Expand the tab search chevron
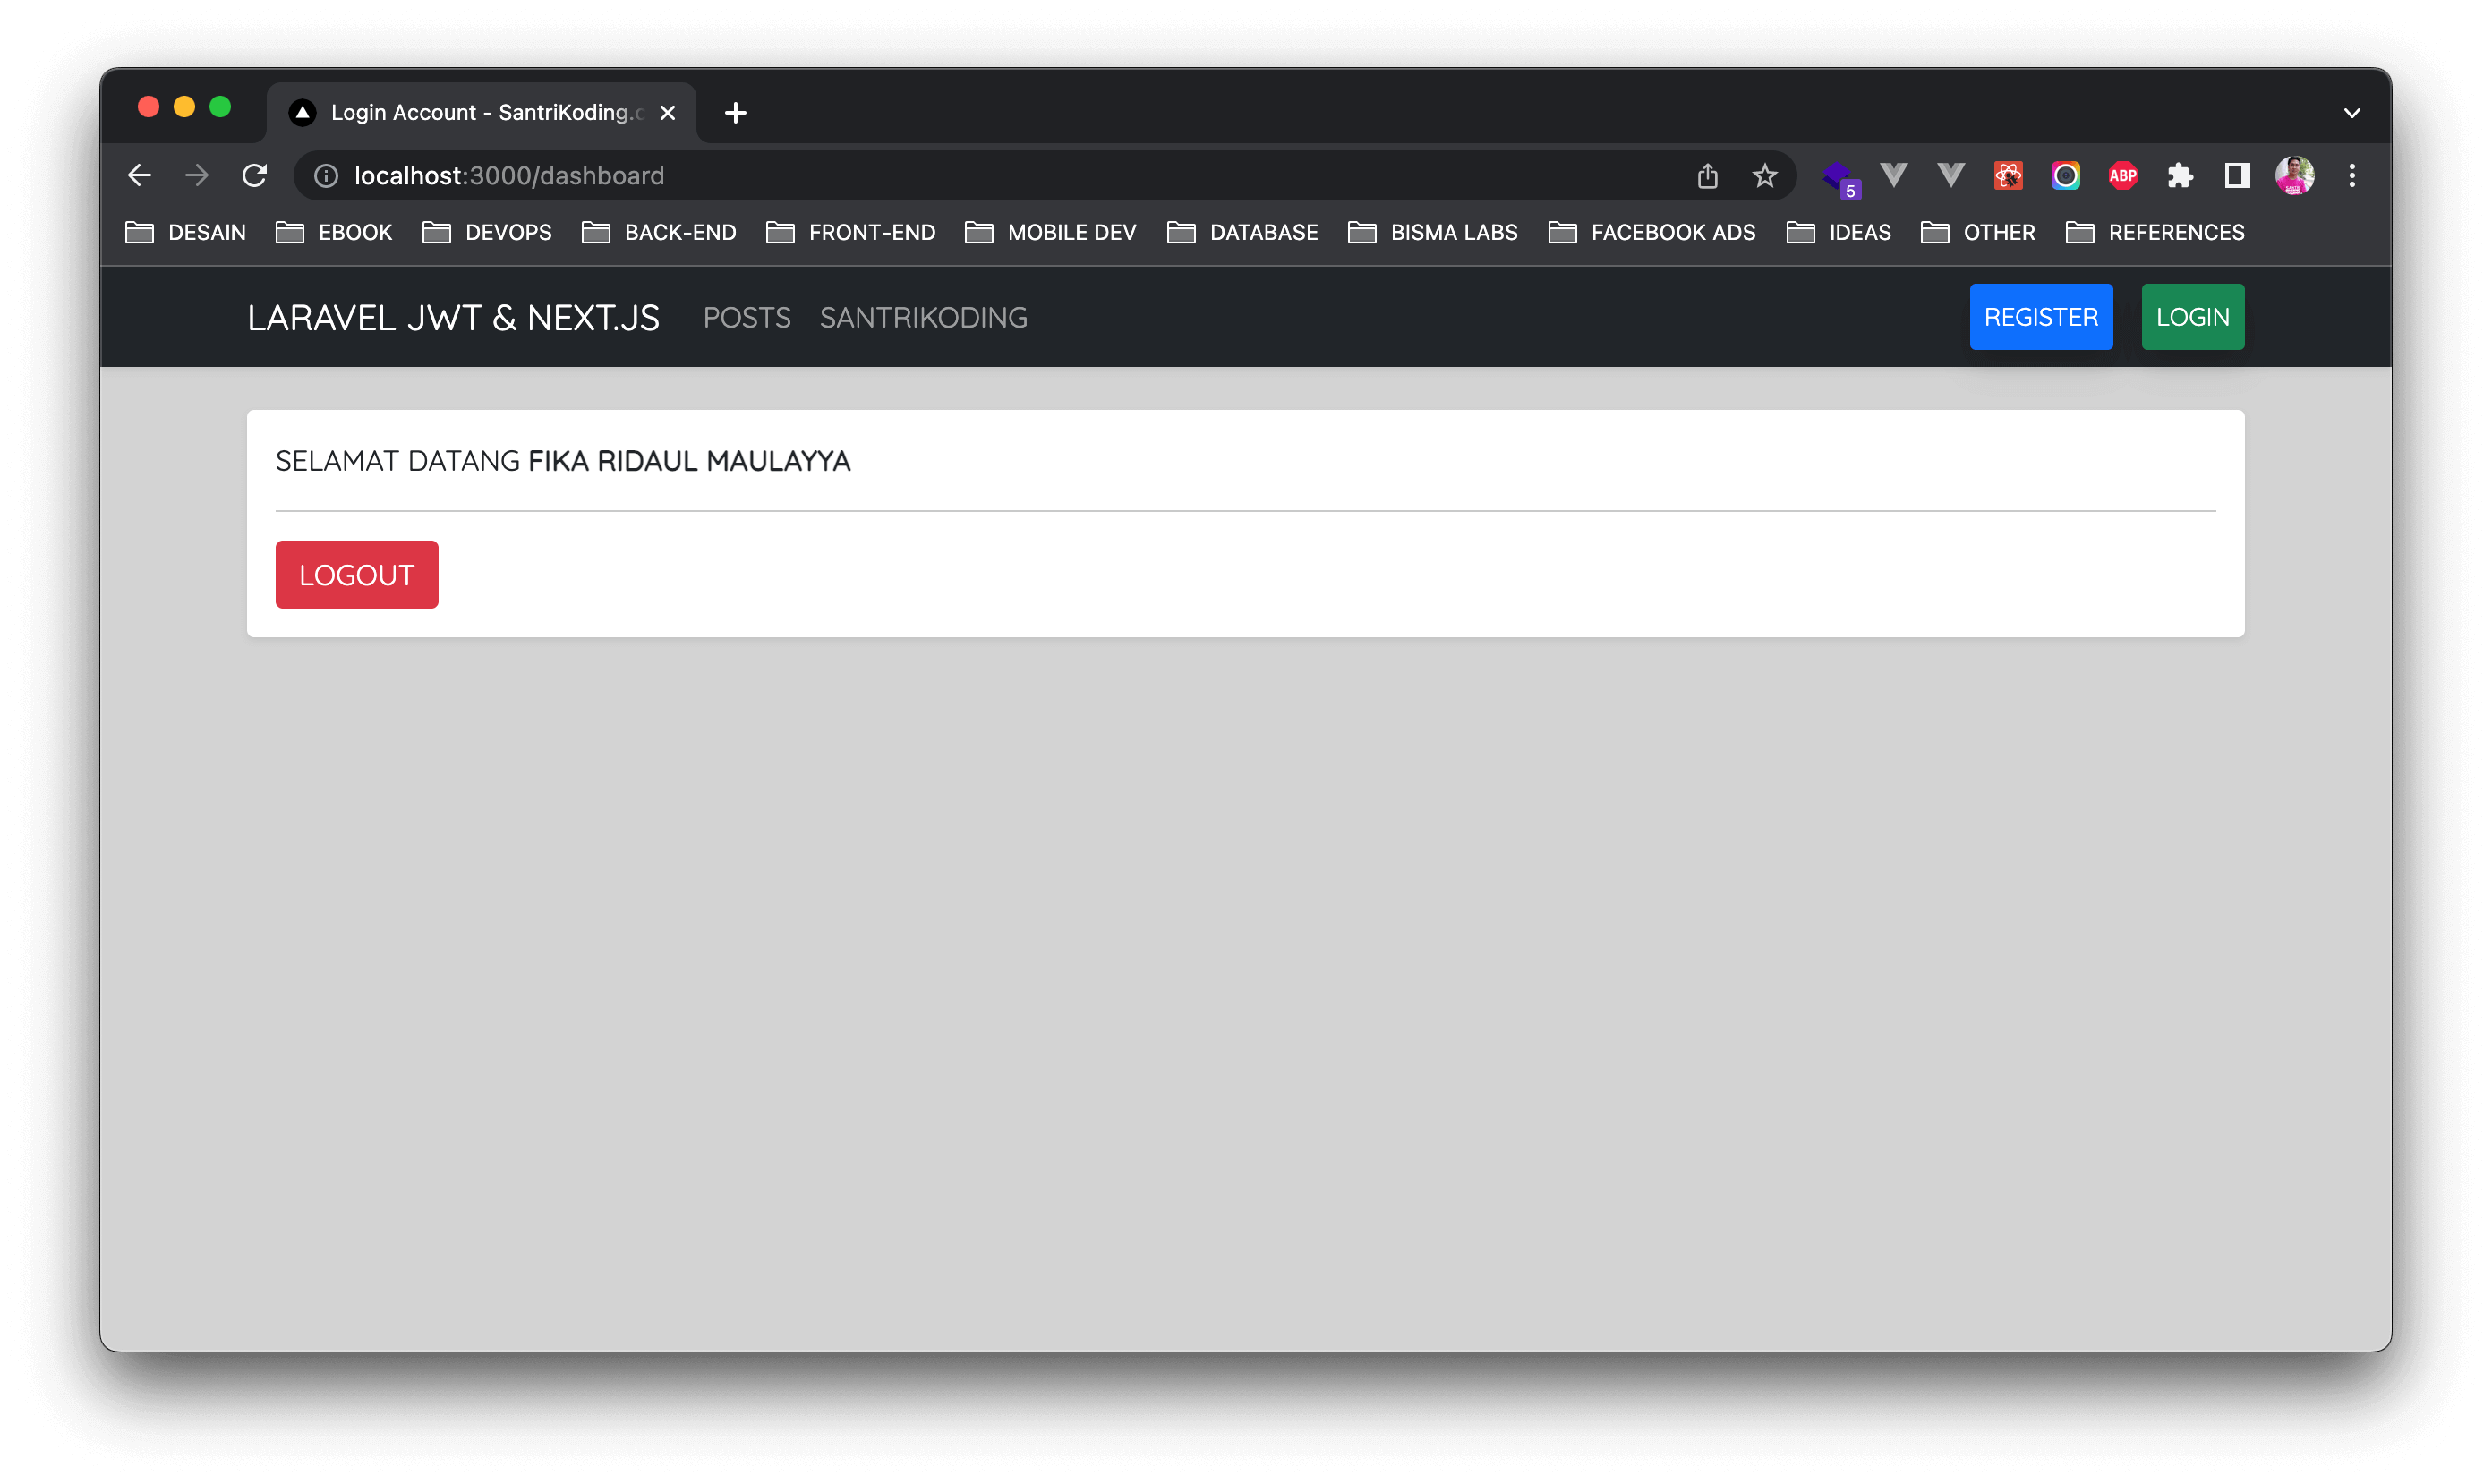The height and width of the screenshot is (1484, 2492). pos(2352,113)
